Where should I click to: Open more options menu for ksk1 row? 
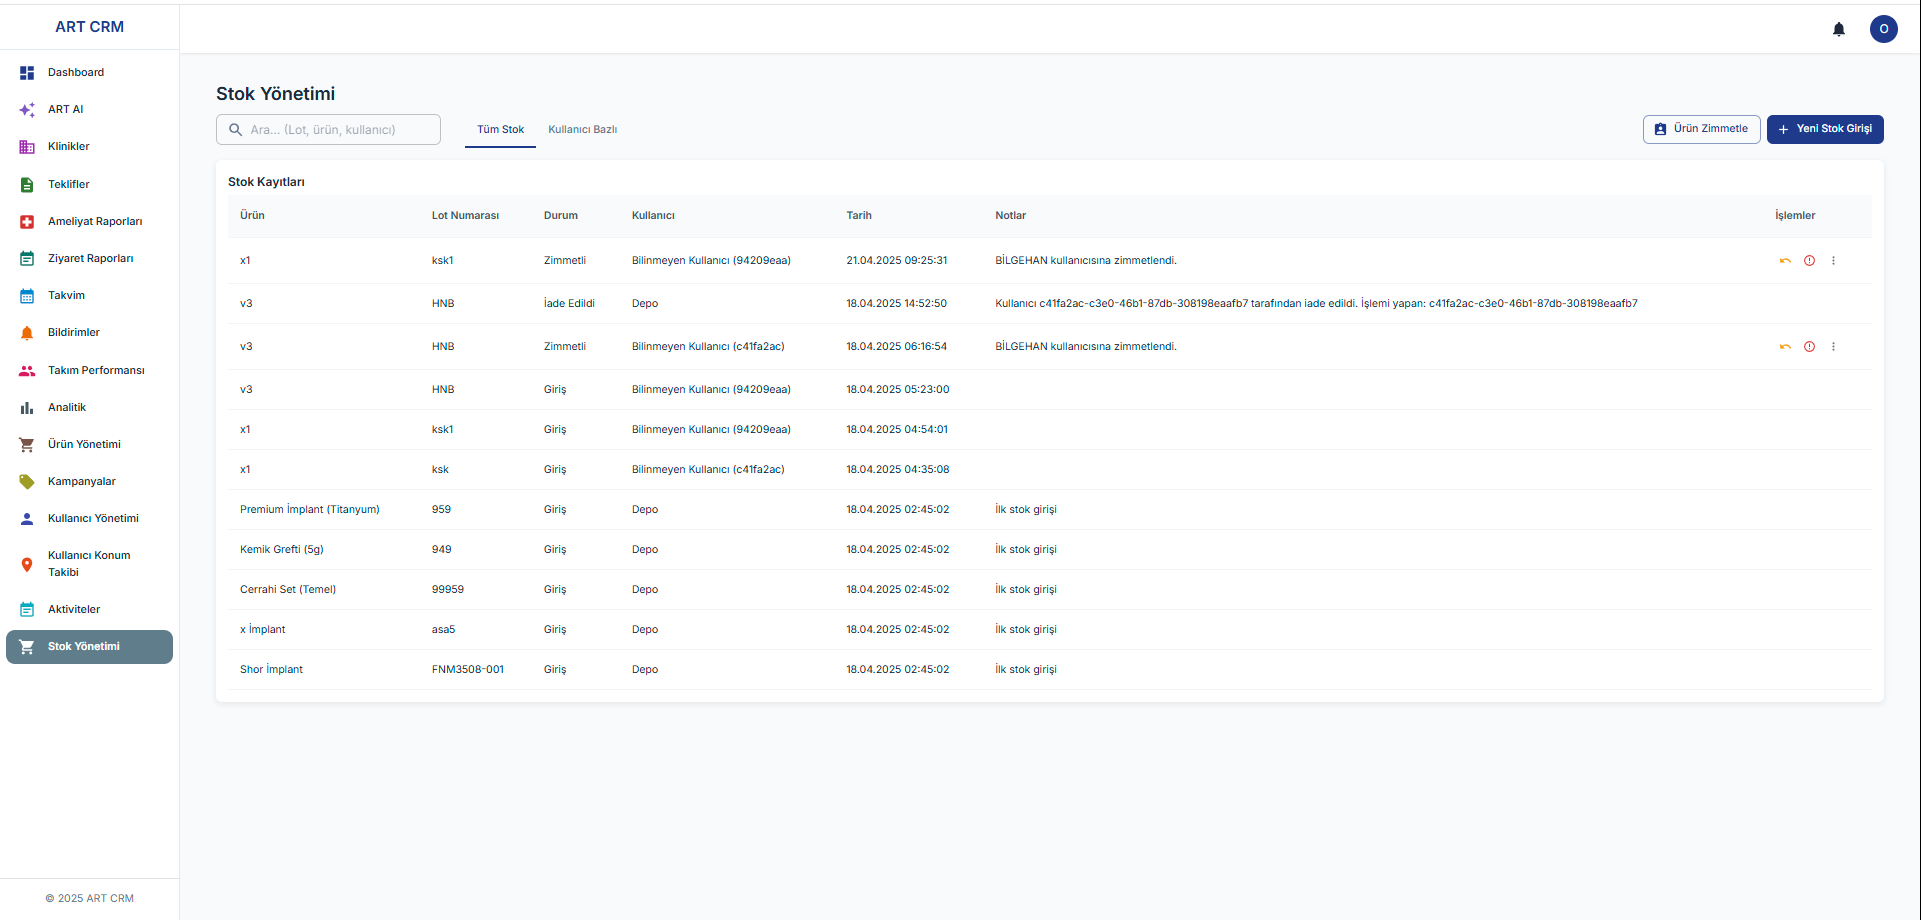(x=1833, y=261)
